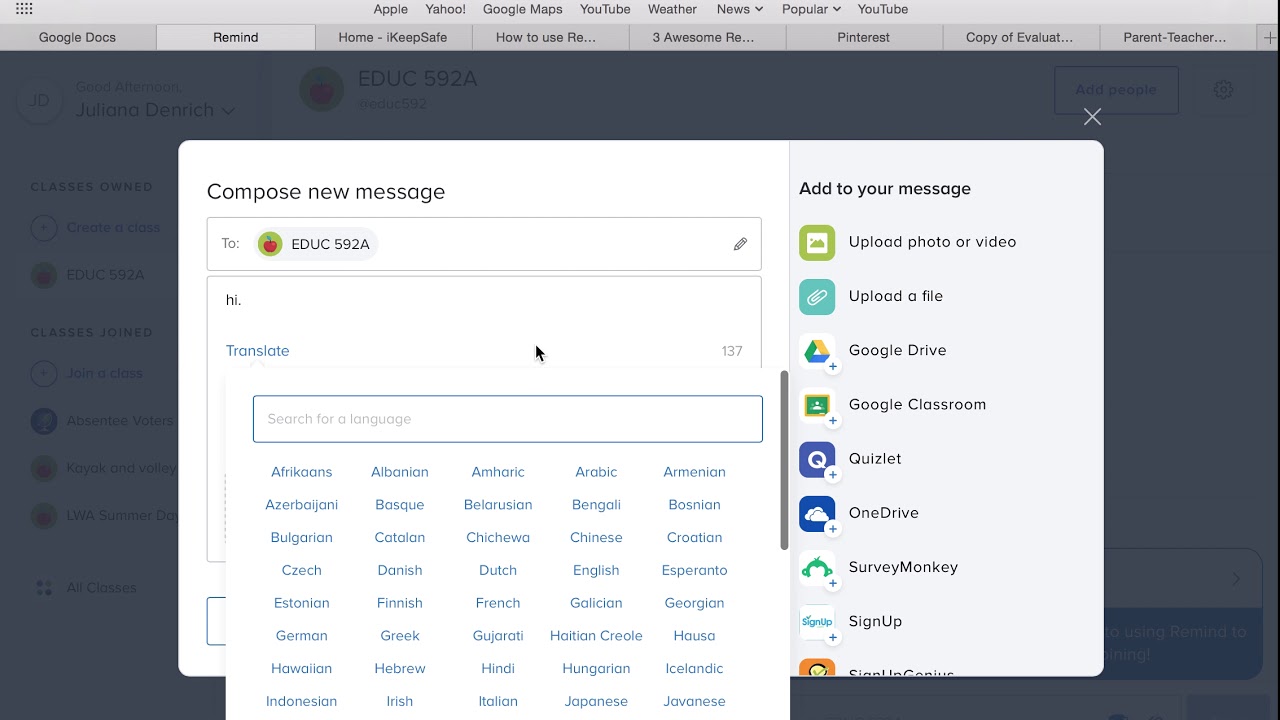Open the Pinterest browser tab
This screenshot has height=720, width=1280.
[x=863, y=37]
